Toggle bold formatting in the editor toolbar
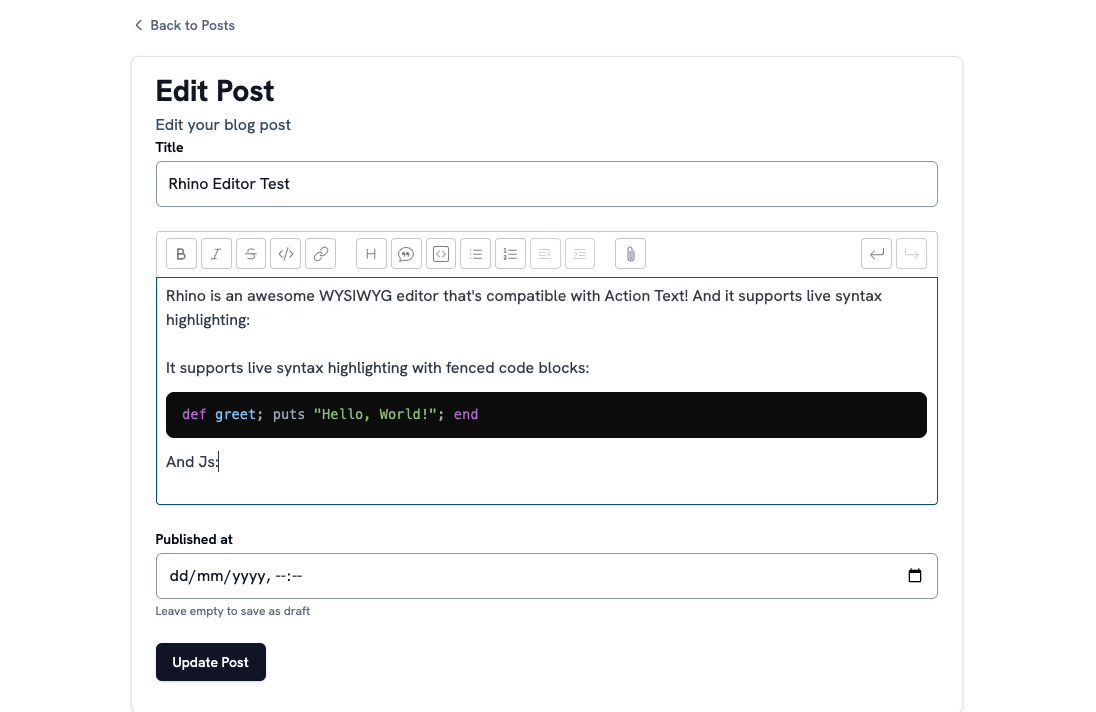Image resolution: width=1096 pixels, height=712 pixels. [x=181, y=254]
